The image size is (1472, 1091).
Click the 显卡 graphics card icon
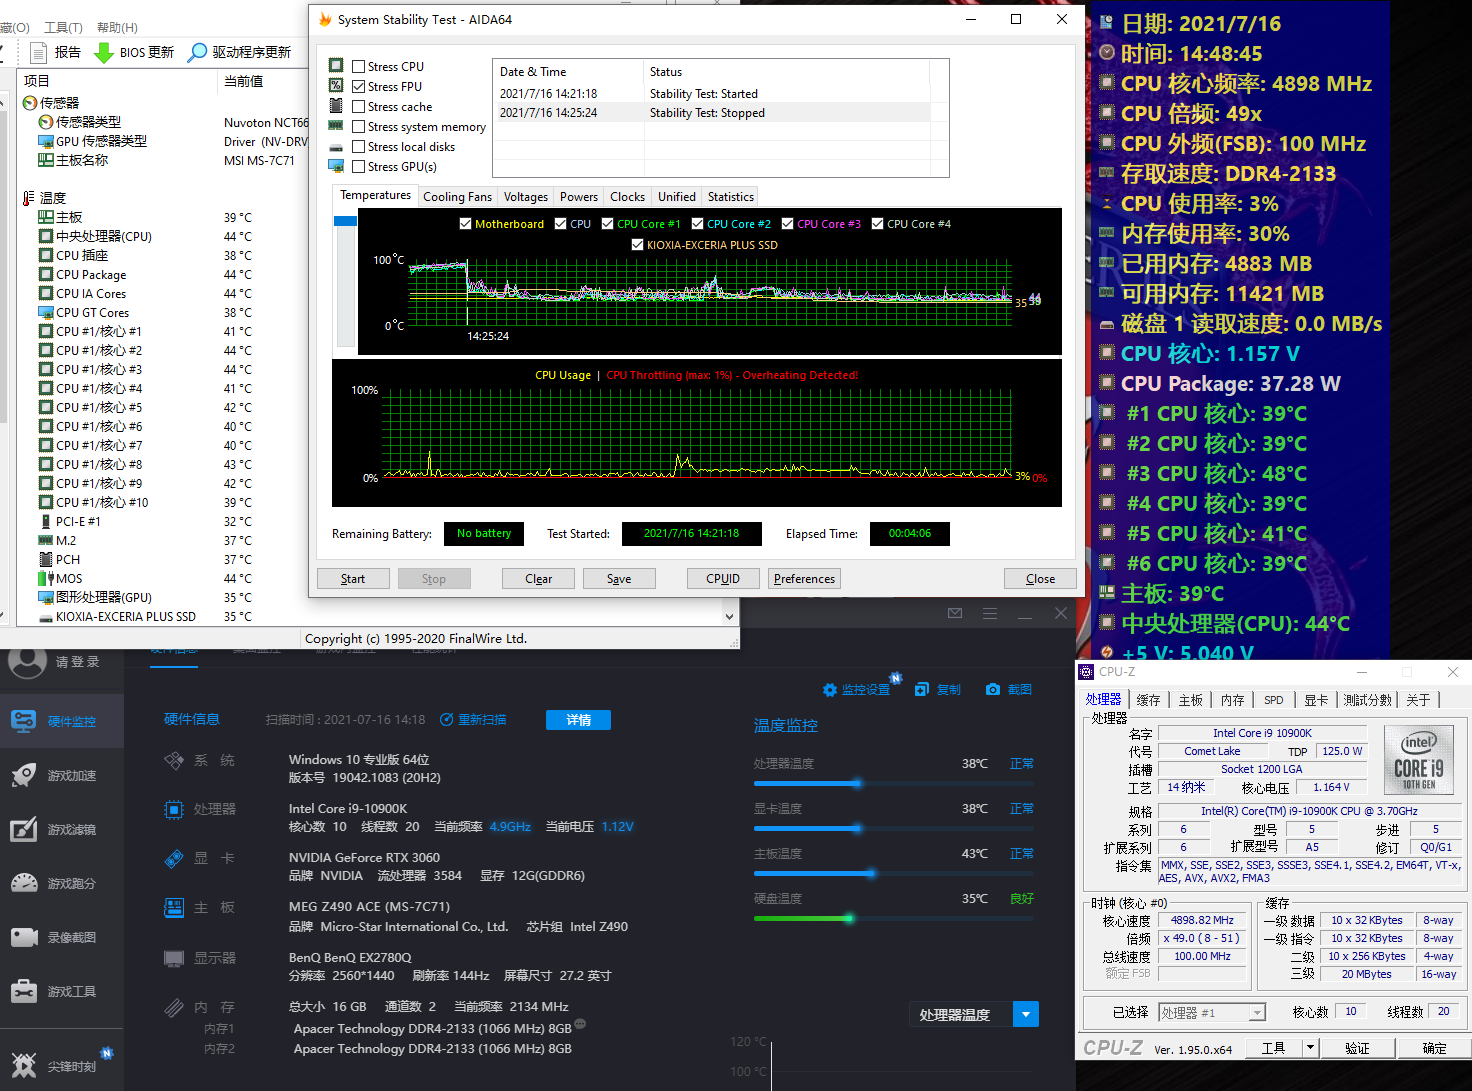click(x=174, y=858)
